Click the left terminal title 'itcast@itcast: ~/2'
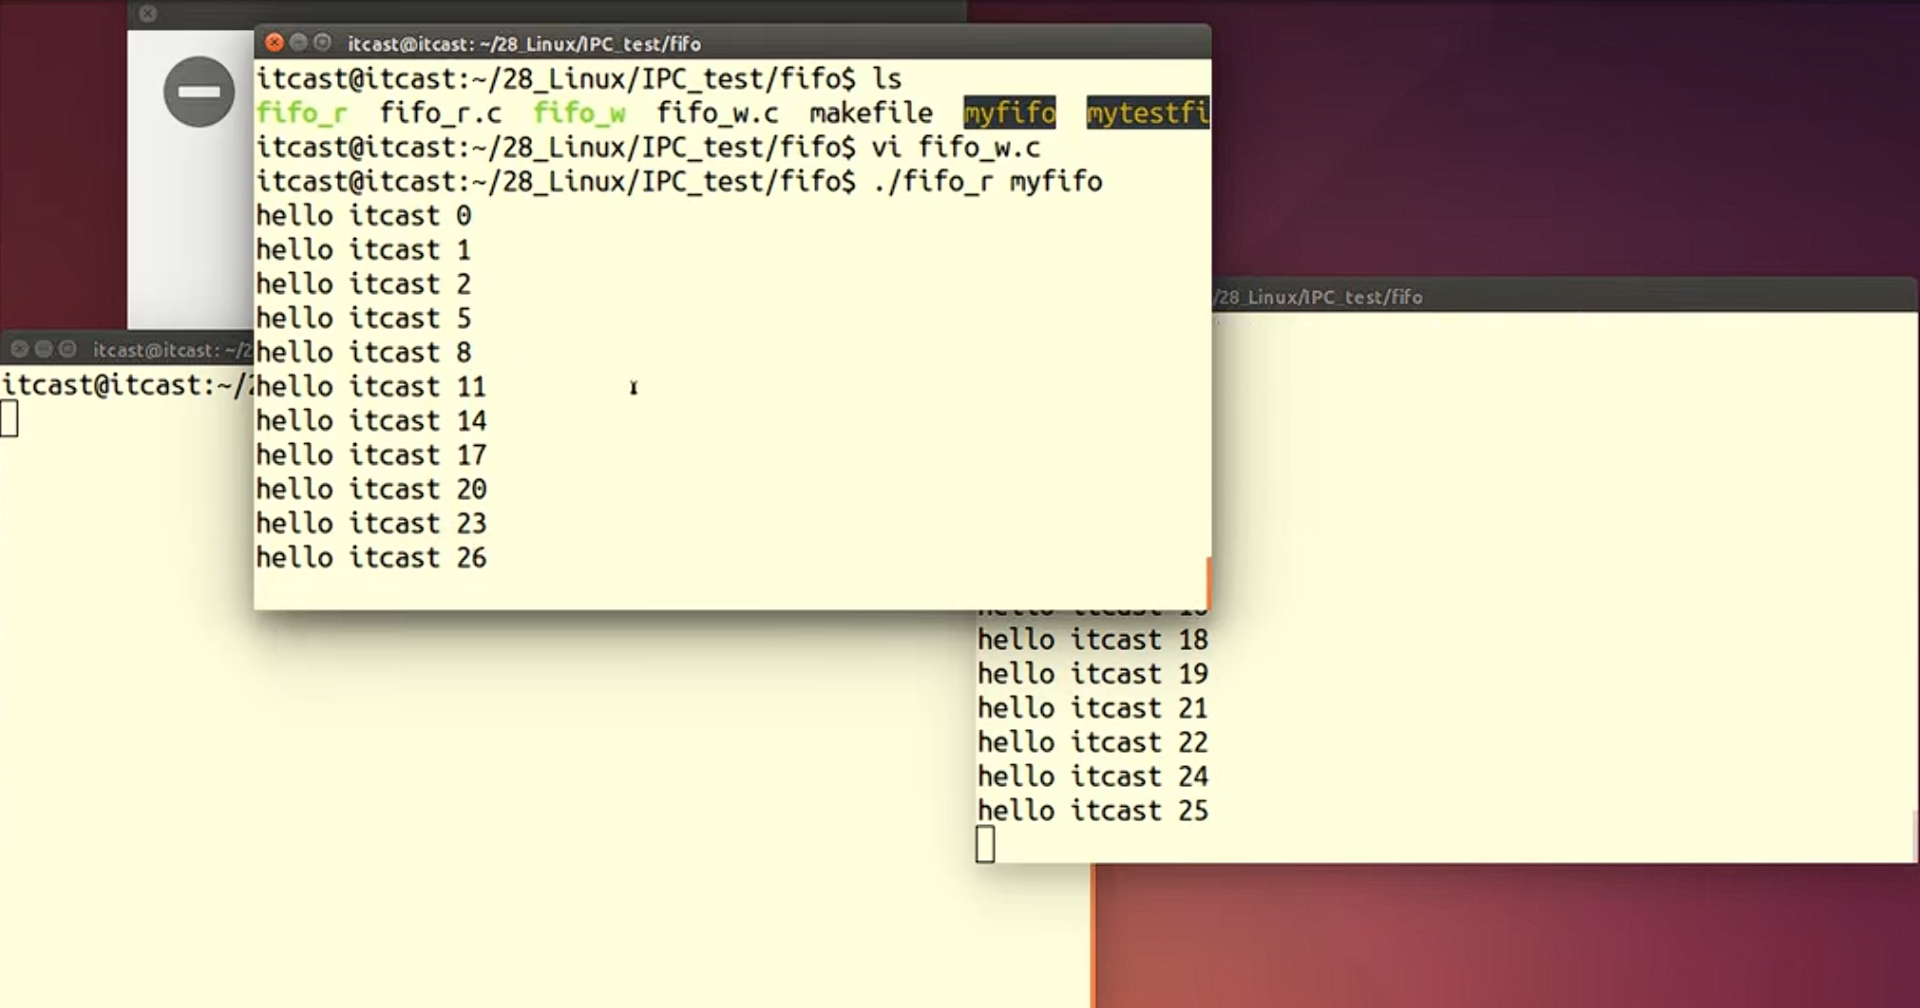This screenshot has width=1920, height=1008. tap(172, 350)
